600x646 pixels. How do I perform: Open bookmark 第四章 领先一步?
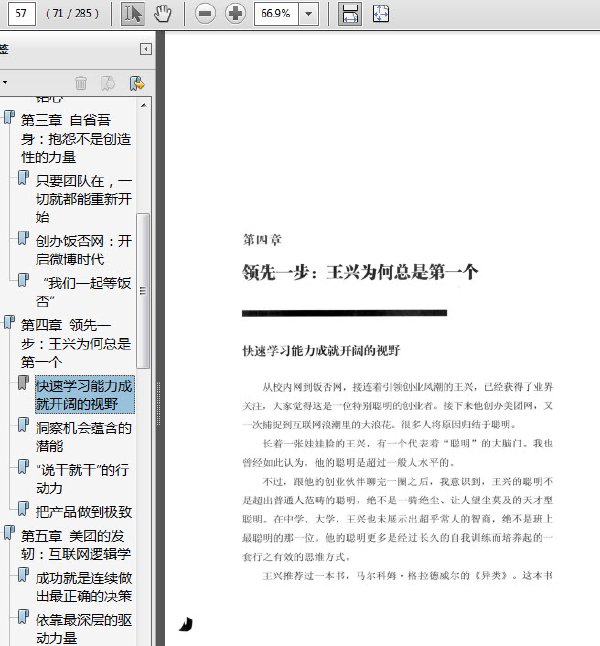tap(76, 344)
